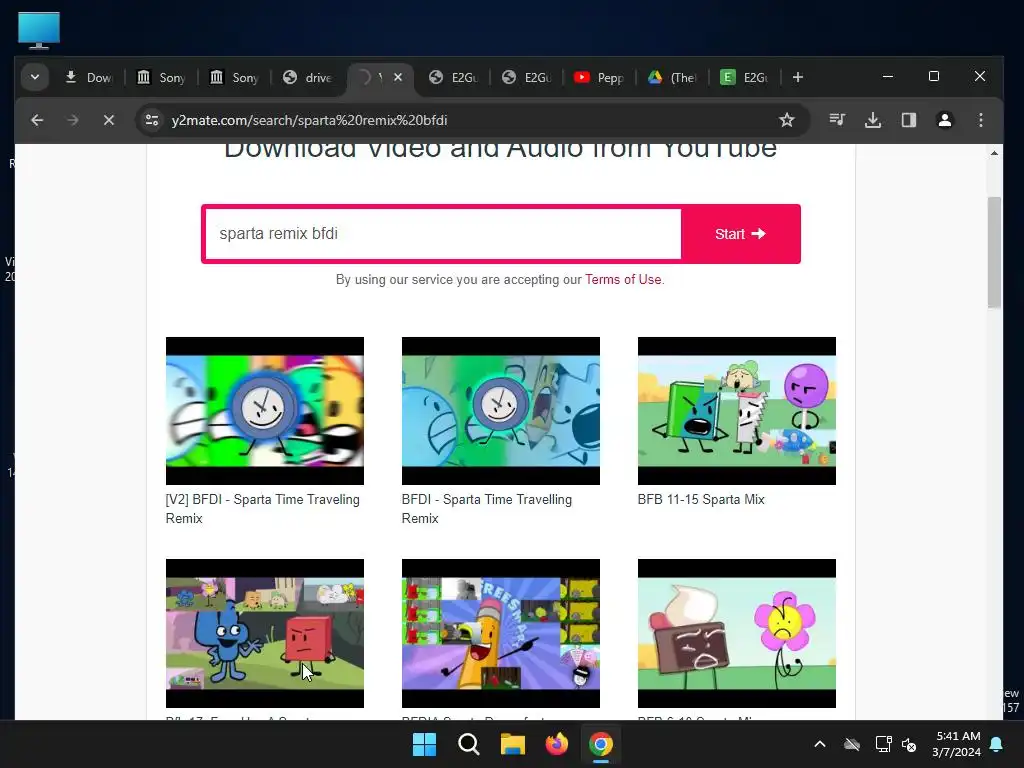Screen dimensions: 1024x768
Task: Click the Start button
Action: coord(740,234)
